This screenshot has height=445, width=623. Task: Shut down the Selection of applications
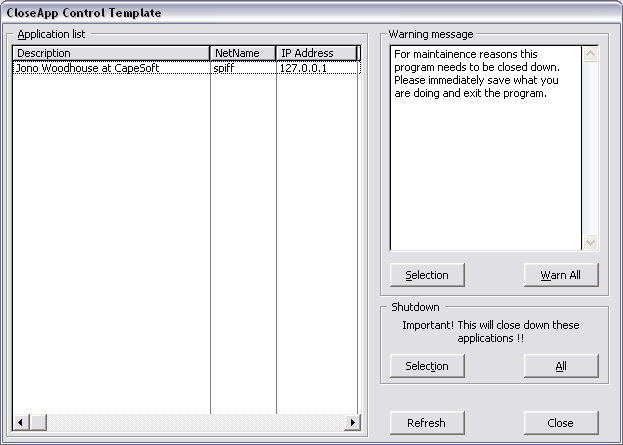tap(427, 366)
